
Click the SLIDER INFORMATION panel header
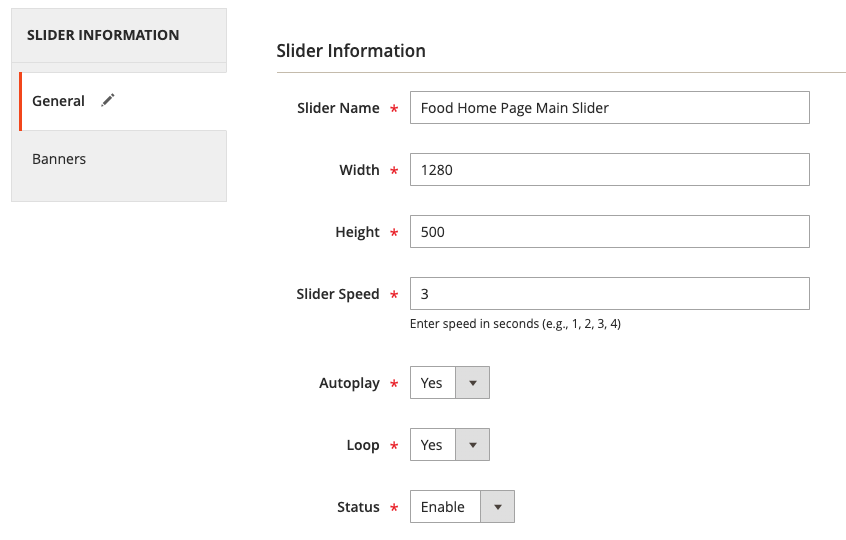click(119, 35)
